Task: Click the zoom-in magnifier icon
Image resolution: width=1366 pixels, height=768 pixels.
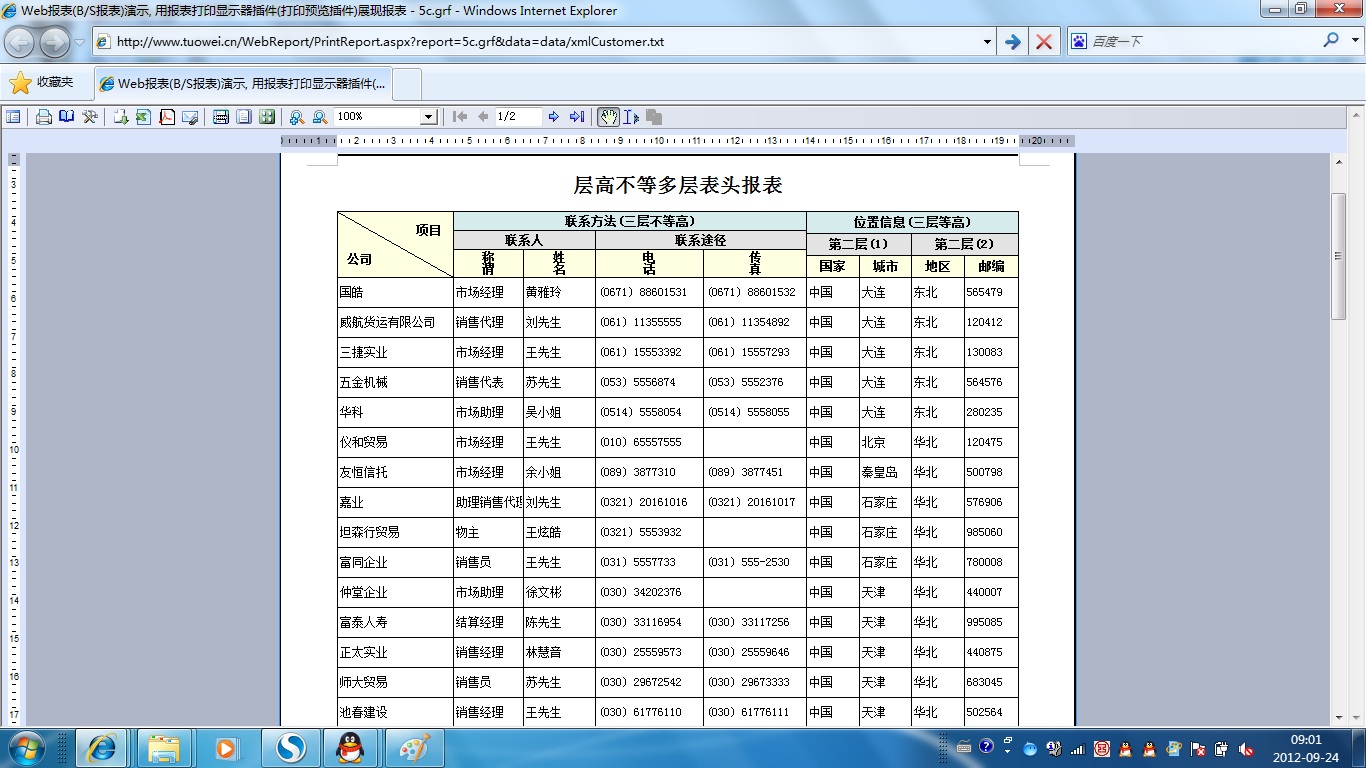Action: pos(296,117)
